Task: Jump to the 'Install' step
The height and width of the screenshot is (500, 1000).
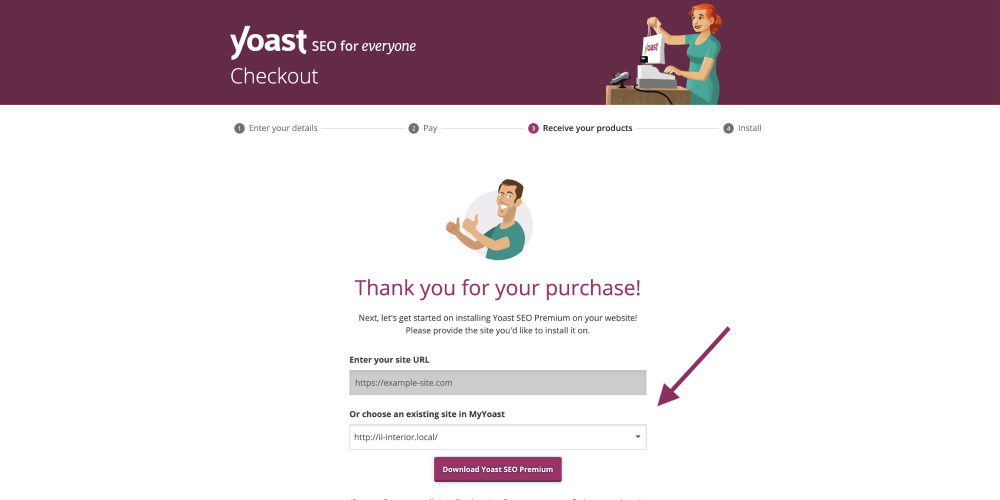Action: point(750,128)
